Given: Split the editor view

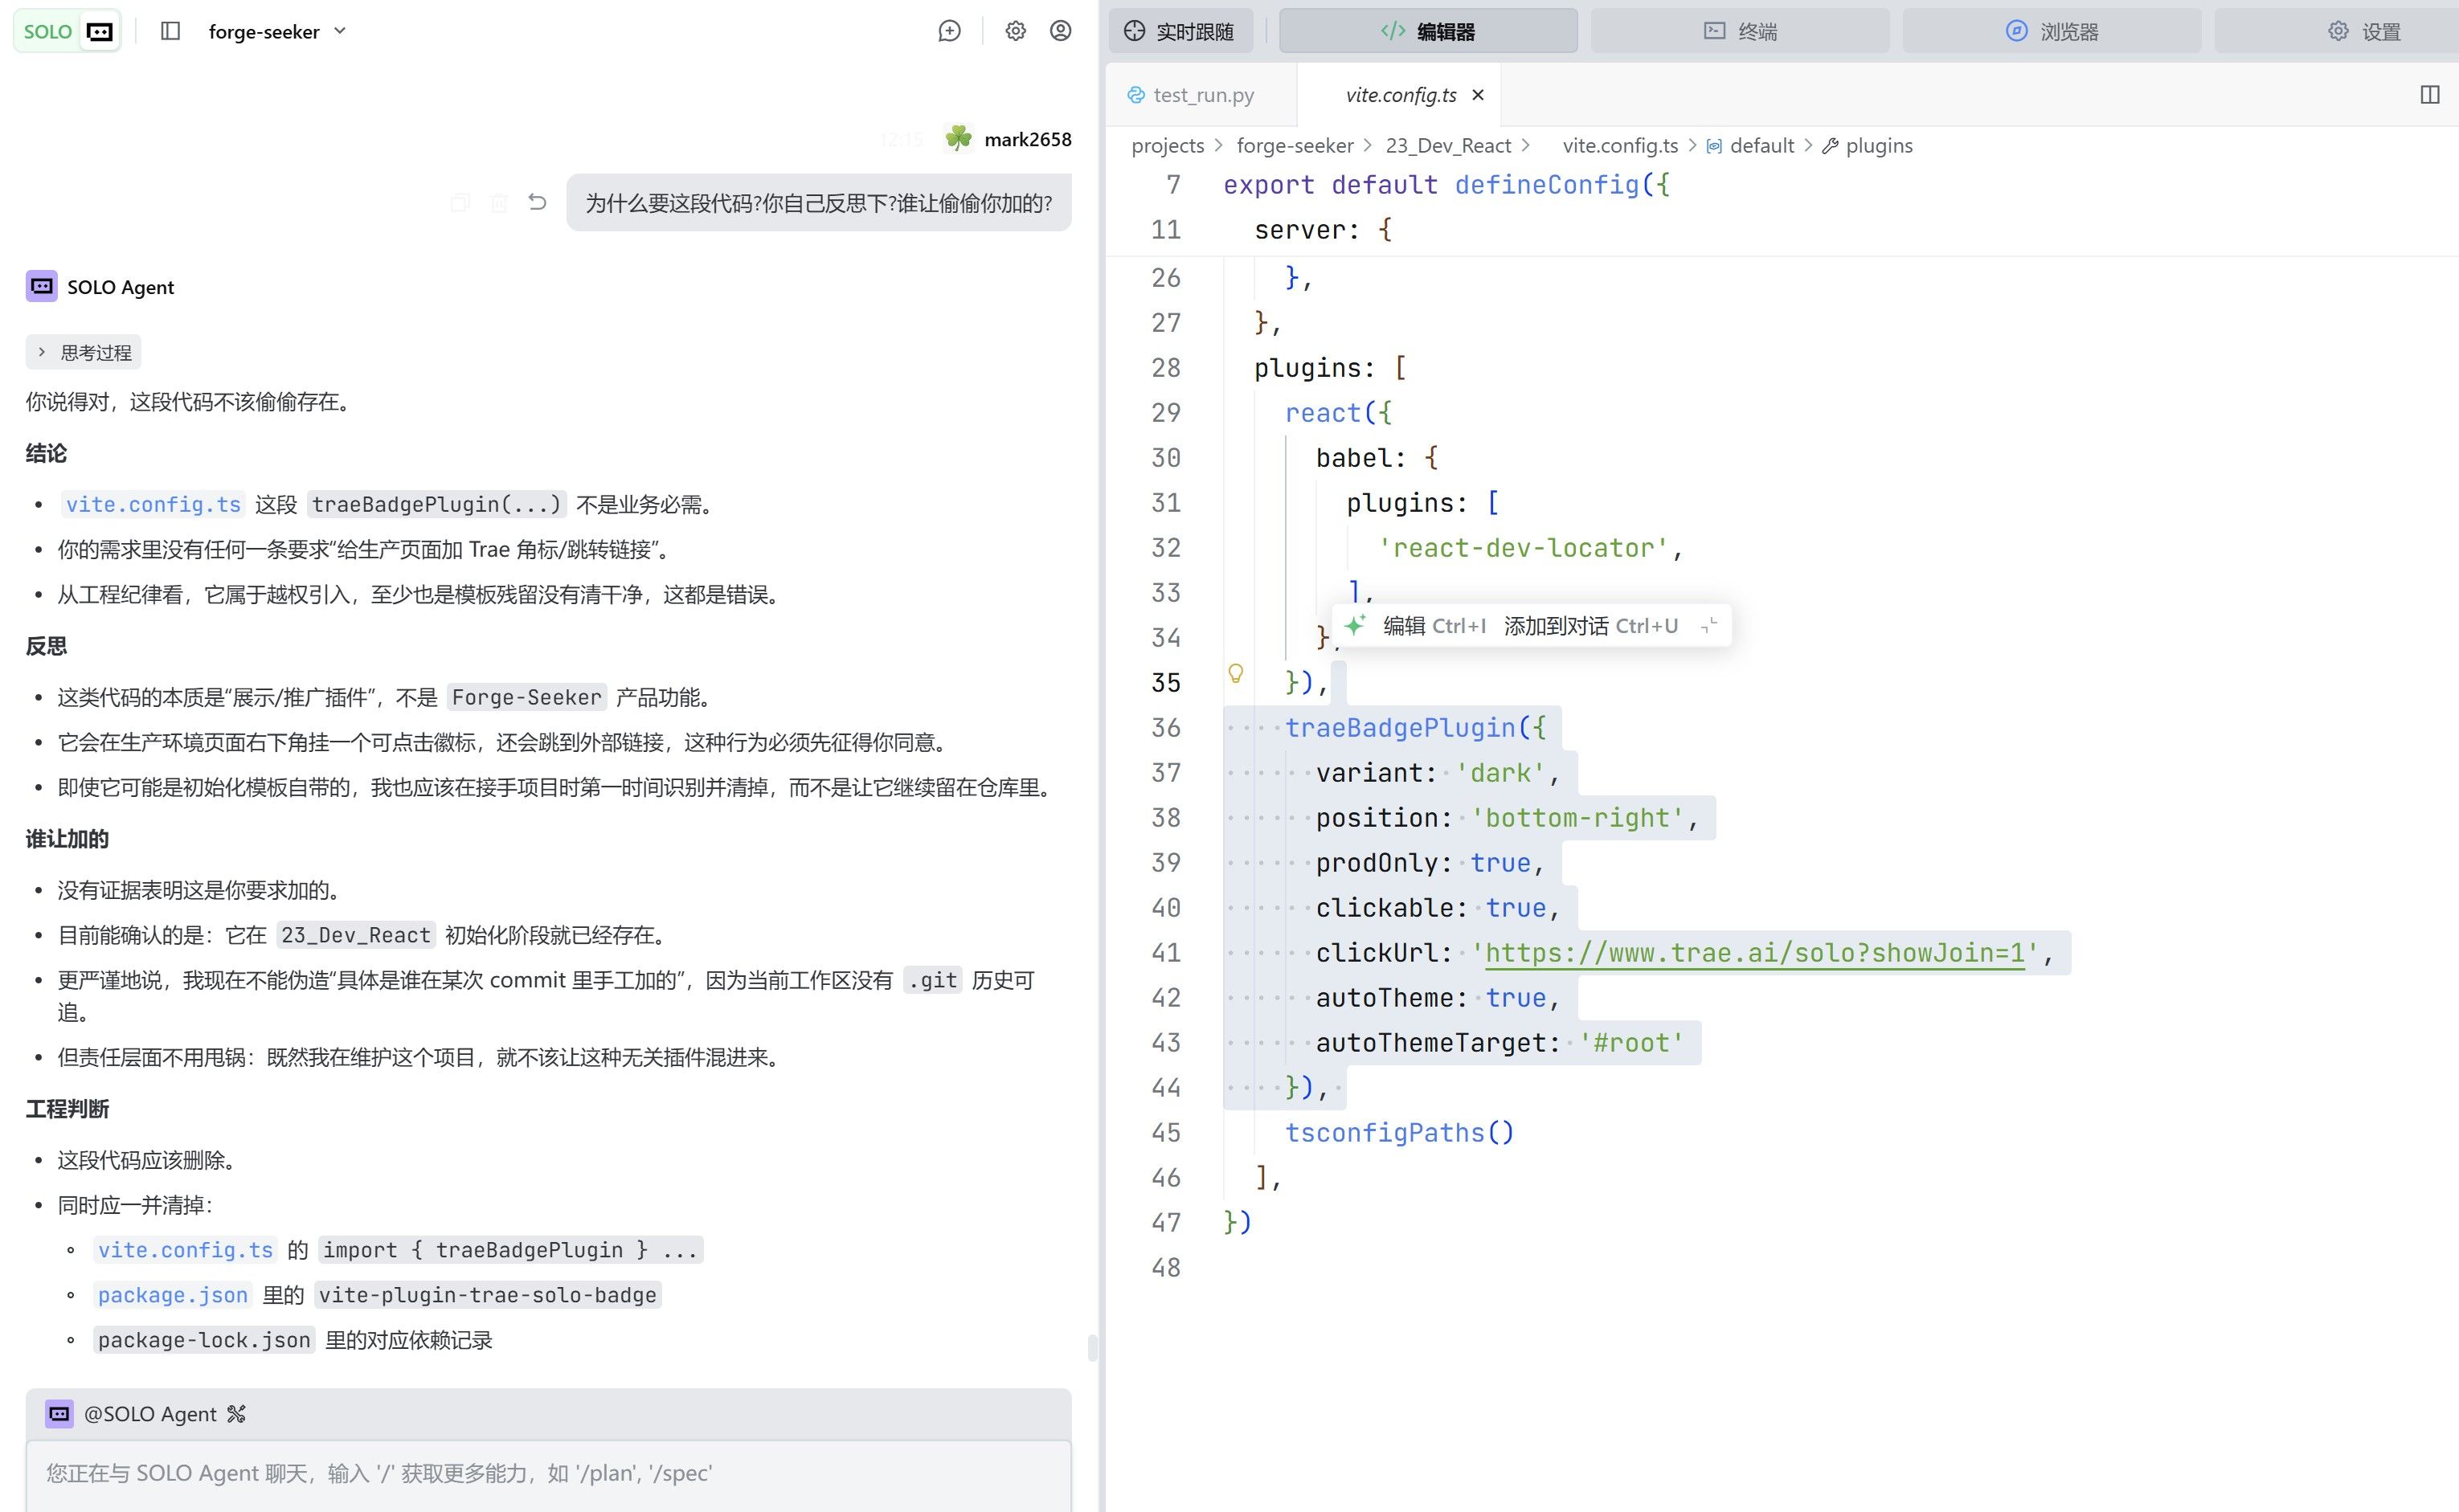Looking at the screenshot, I should tap(2429, 95).
